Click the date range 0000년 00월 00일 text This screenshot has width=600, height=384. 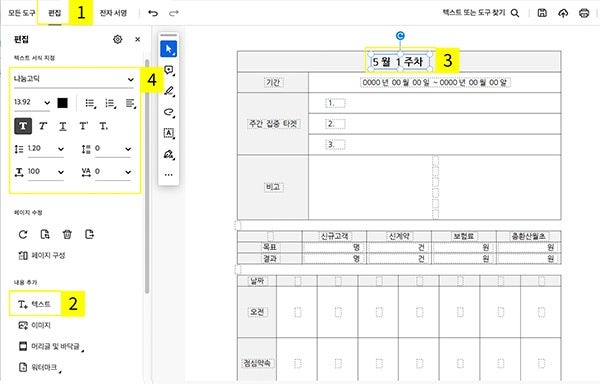click(435, 82)
